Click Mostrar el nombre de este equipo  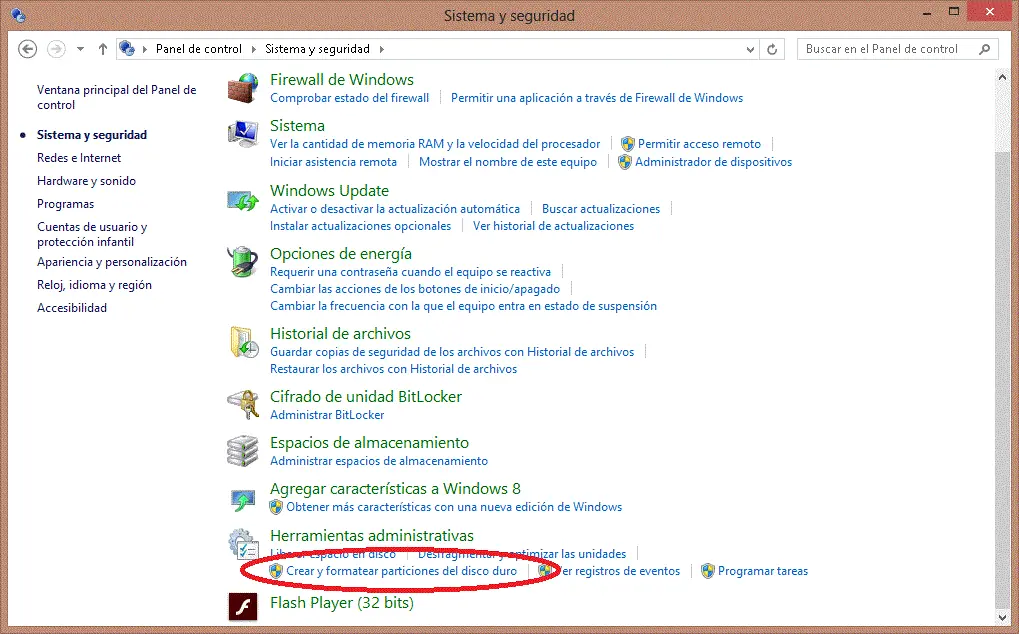(508, 162)
